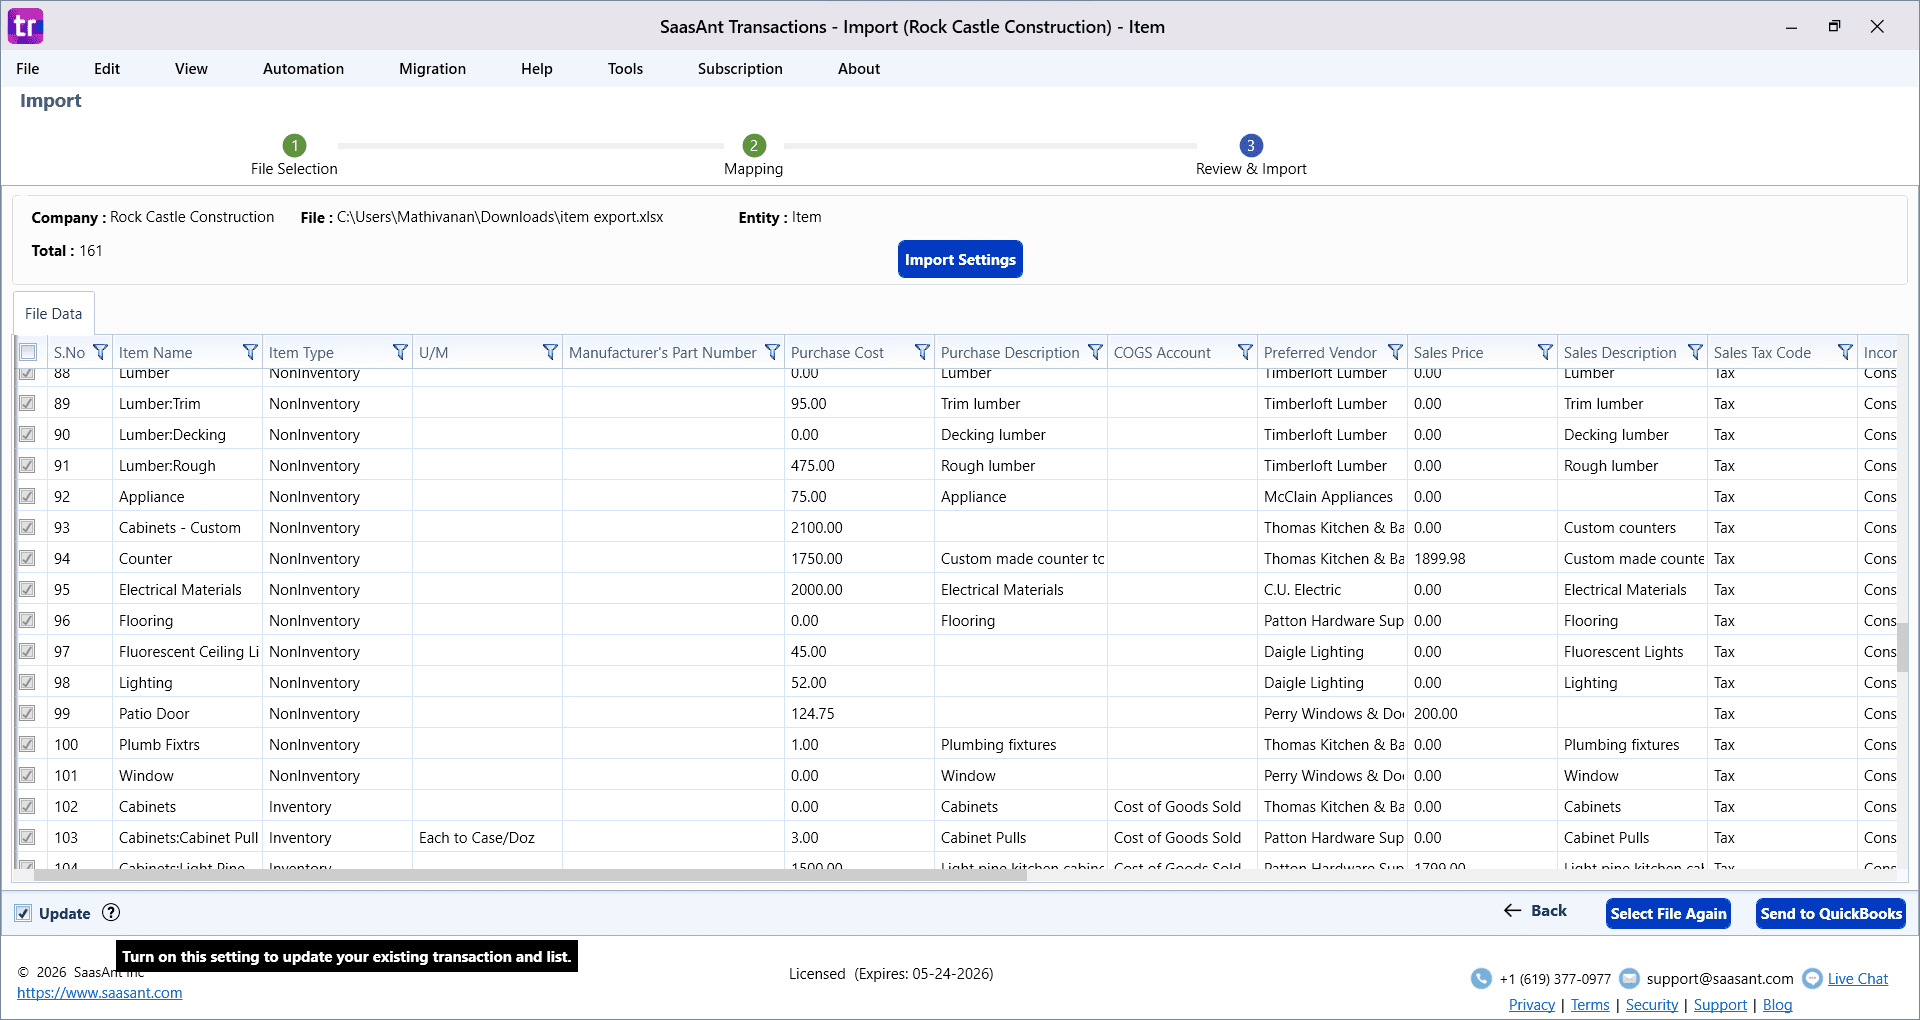This screenshot has width=1920, height=1020.
Task: Uncheck row 94 Counter checkbox
Action: (27, 558)
